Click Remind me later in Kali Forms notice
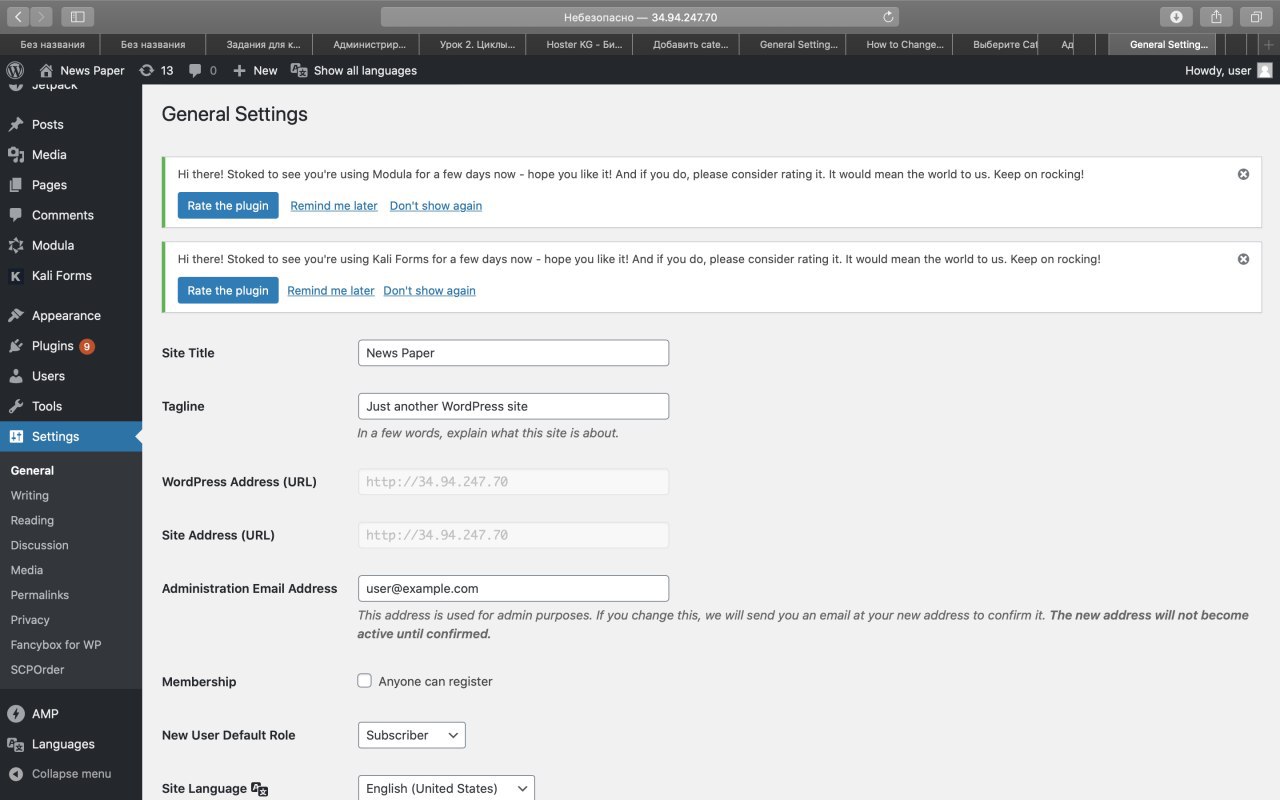 click(331, 291)
